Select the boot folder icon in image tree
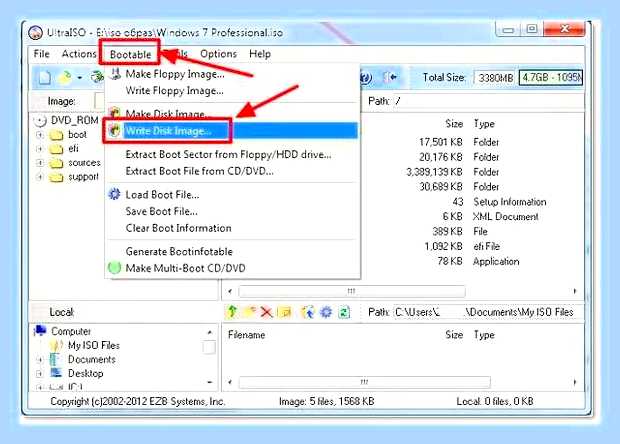620x444 pixels. click(x=56, y=135)
